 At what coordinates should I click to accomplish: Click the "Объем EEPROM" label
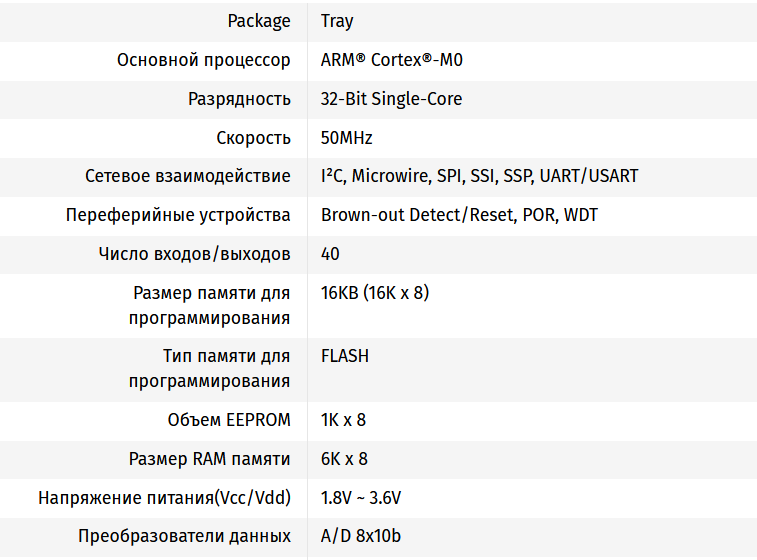(229, 420)
